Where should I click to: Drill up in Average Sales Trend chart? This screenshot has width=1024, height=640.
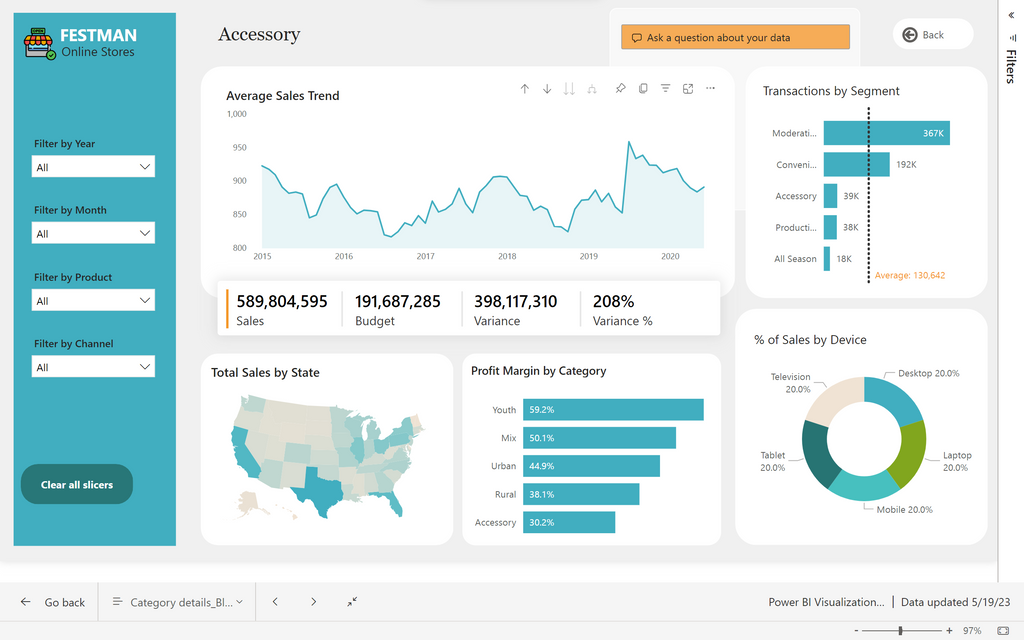point(525,89)
